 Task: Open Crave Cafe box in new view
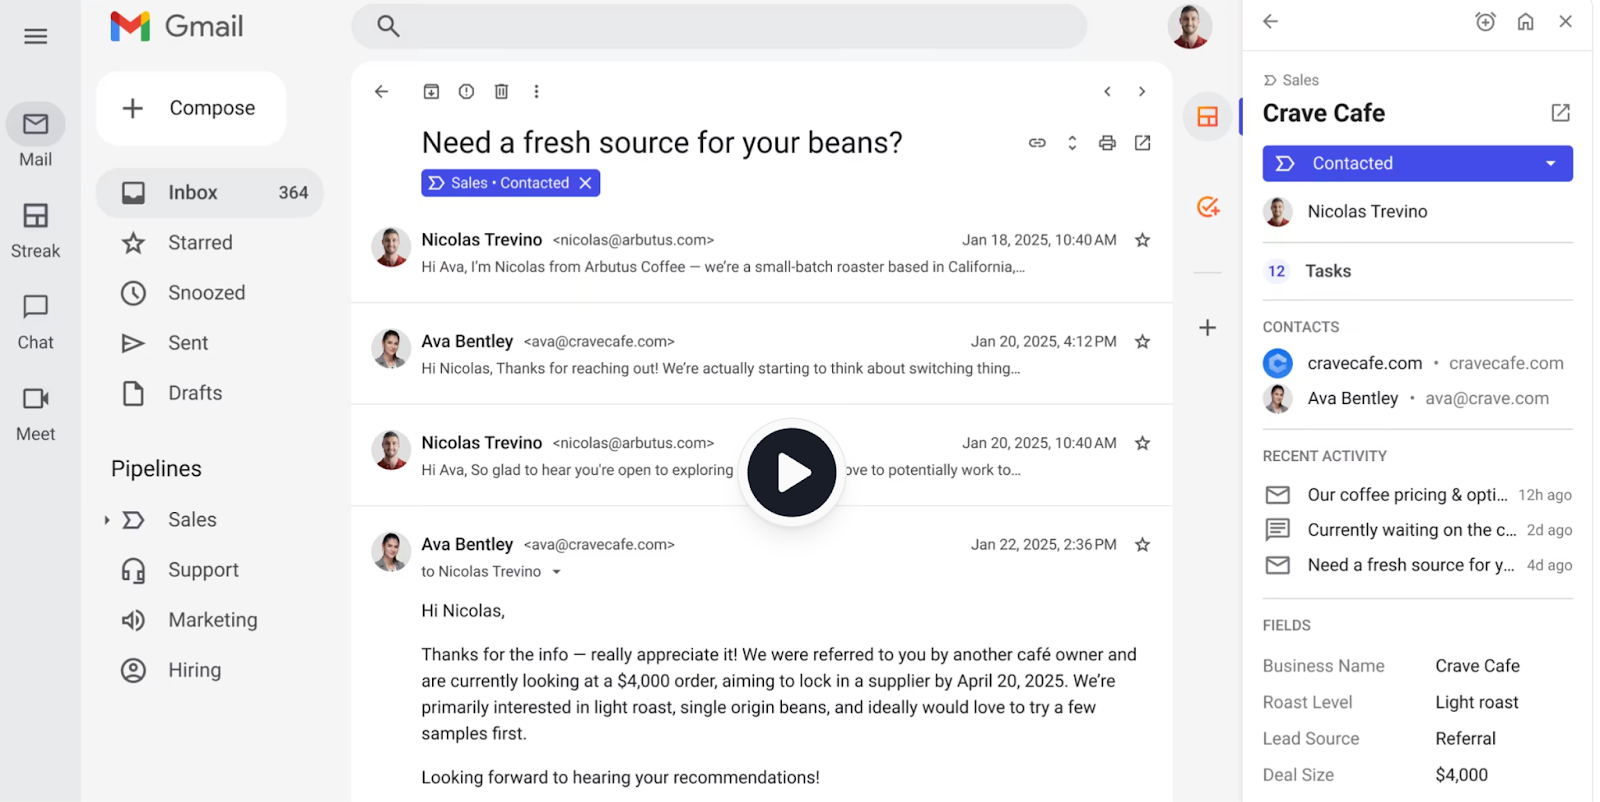pyautogui.click(x=1560, y=113)
